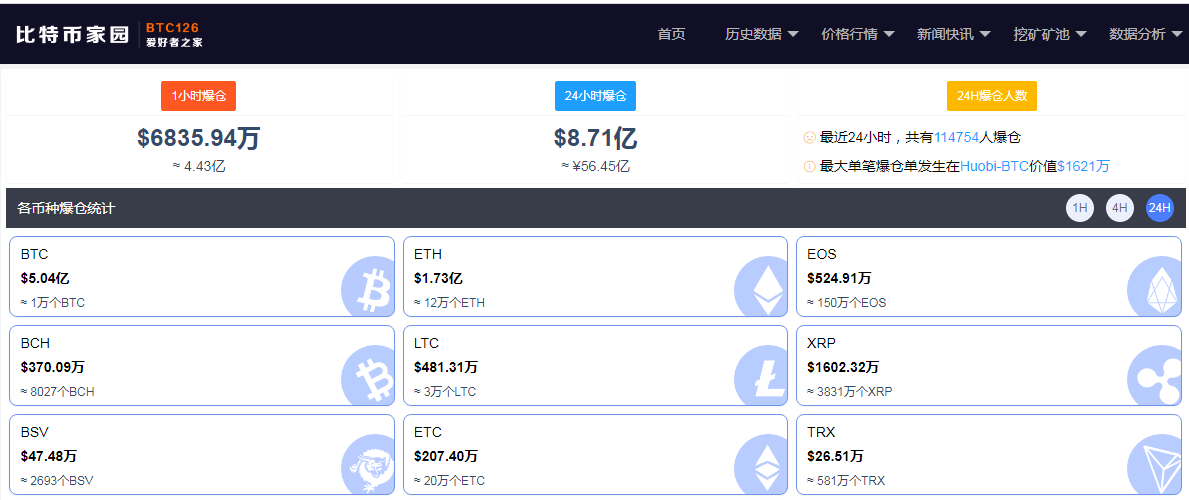Viewport: 1189px width, 500px height.
Task: Click the ETH $1.73亿 amount
Action: click(438, 278)
